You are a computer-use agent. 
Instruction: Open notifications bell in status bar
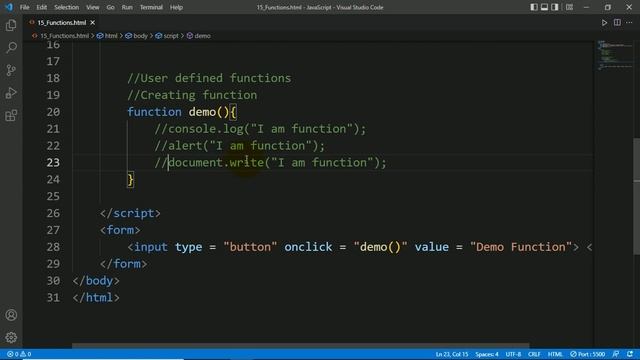click(x=630, y=354)
